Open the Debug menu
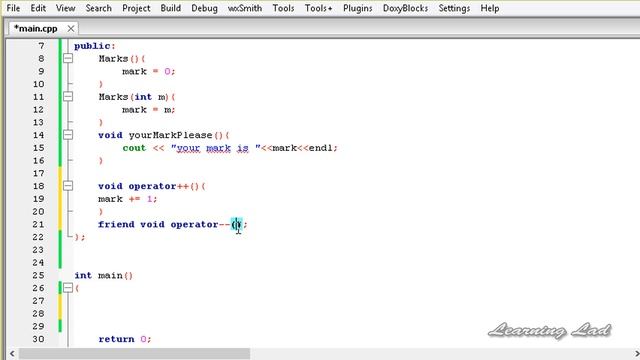 (204, 8)
